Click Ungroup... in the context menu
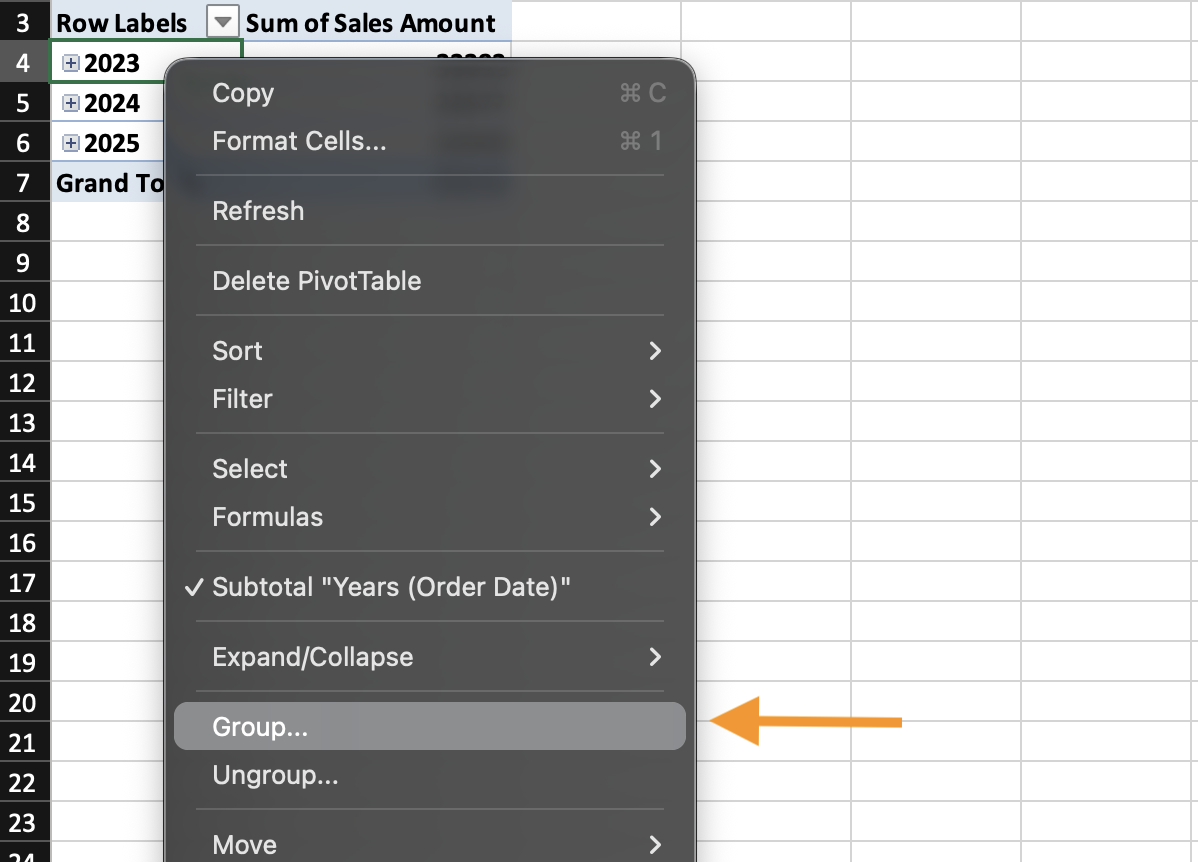The height and width of the screenshot is (862, 1198). point(275,775)
